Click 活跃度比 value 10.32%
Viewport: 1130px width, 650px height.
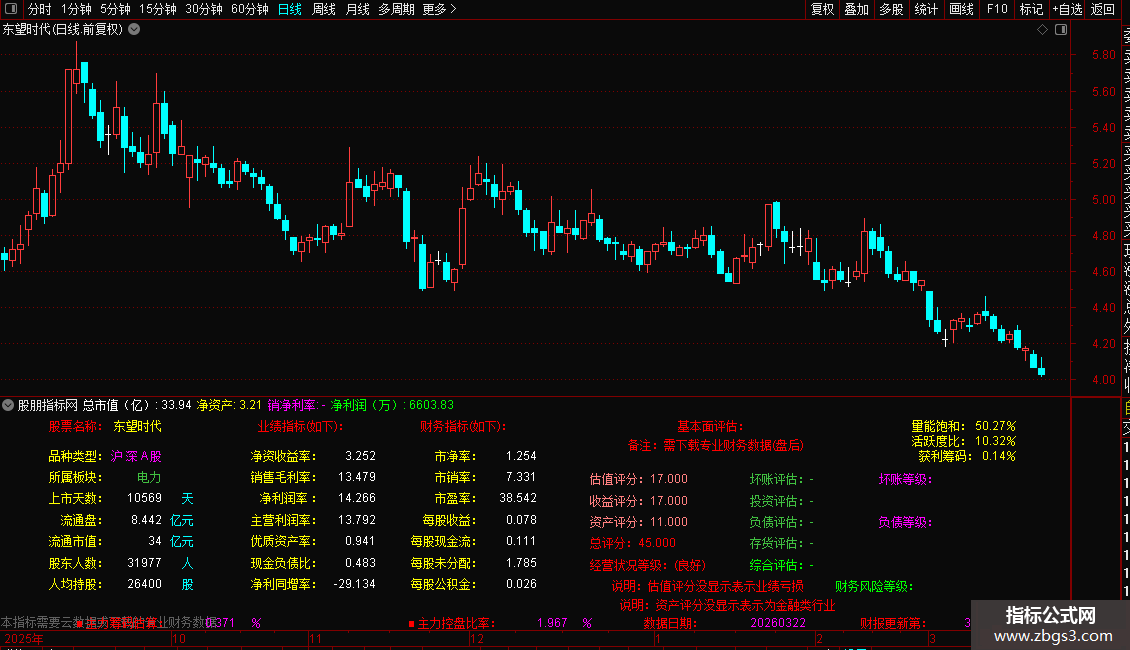pos(995,440)
